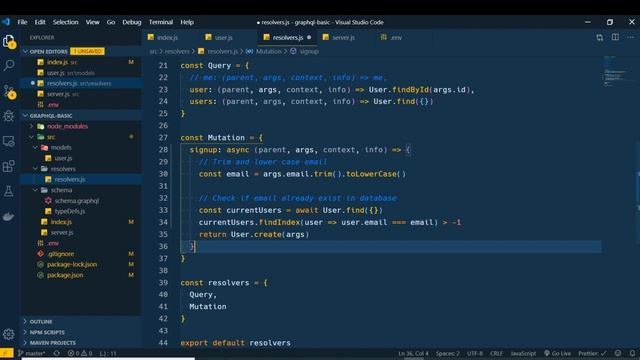Open the Help menu
The width and height of the screenshot is (640, 360).
[x=187, y=22]
